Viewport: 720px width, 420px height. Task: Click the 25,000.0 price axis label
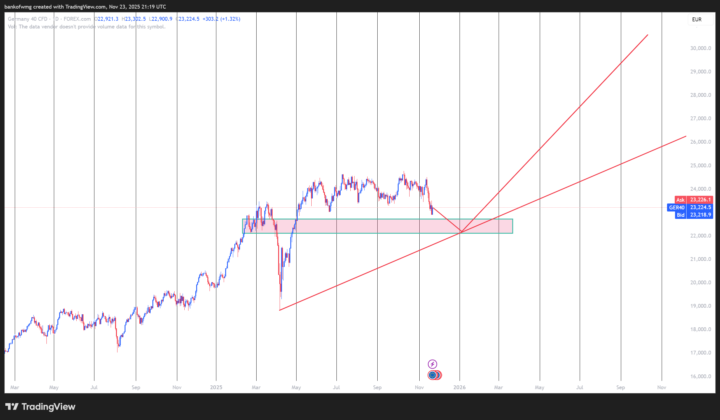pos(701,165)
